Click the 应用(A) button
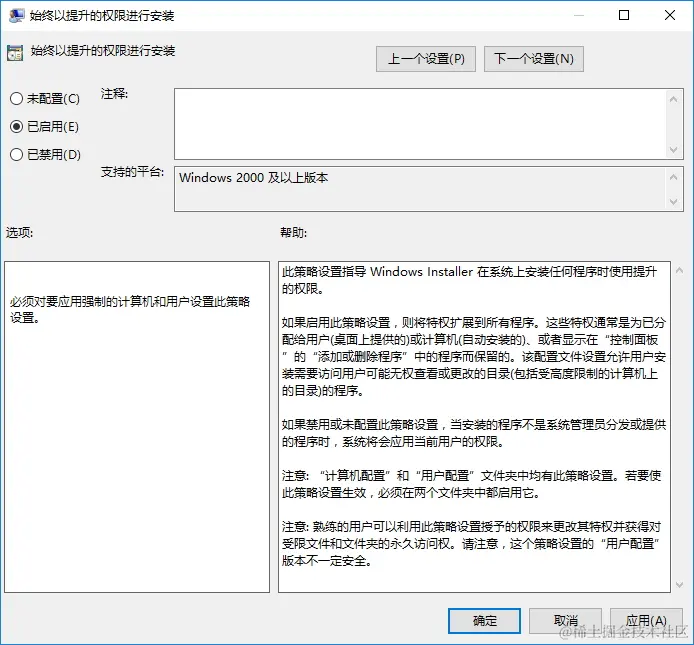The width and height of the screenshot is (694, 645). click(646, 621)
